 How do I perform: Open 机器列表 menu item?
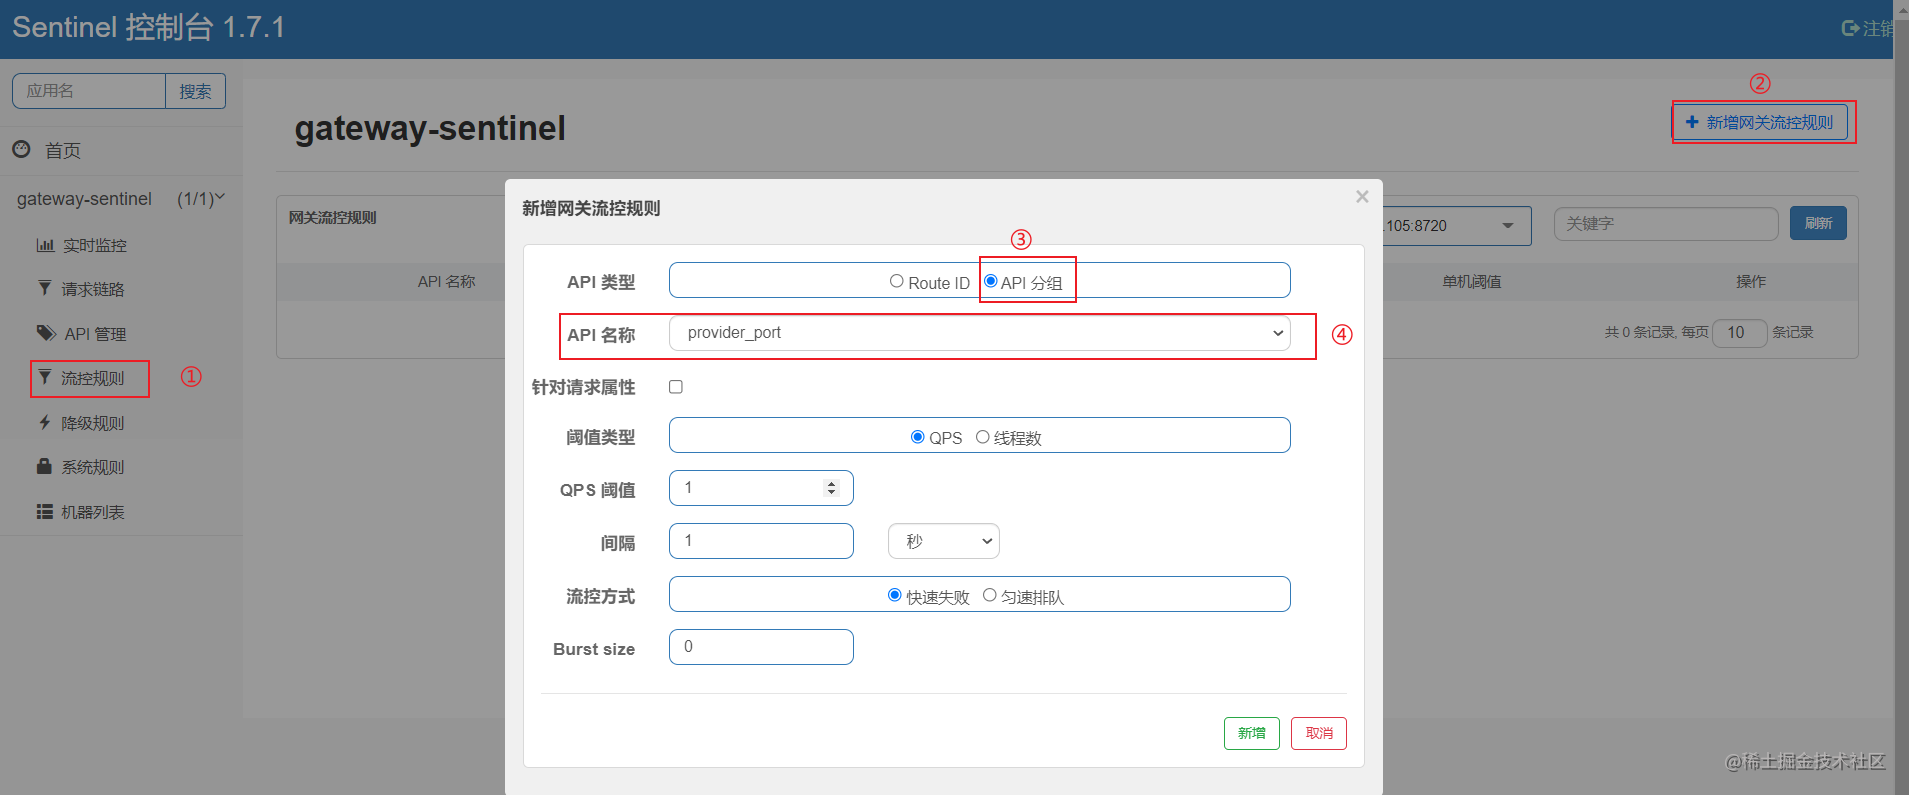[x=93, y=512]
